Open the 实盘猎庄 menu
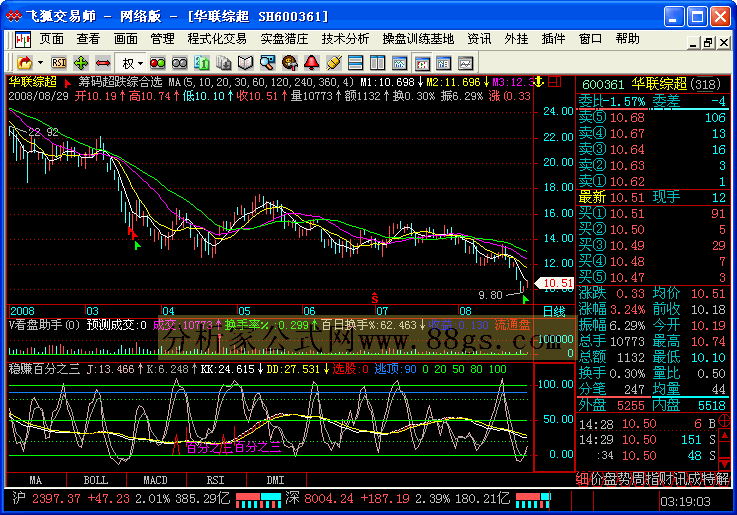This screenshot has height=515, width=737. pyautogui.click(x=284, y=39)
